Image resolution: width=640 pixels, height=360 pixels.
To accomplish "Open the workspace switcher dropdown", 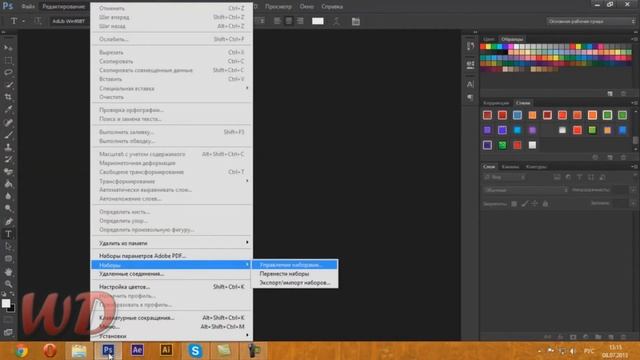I will [x=591, y=21].
